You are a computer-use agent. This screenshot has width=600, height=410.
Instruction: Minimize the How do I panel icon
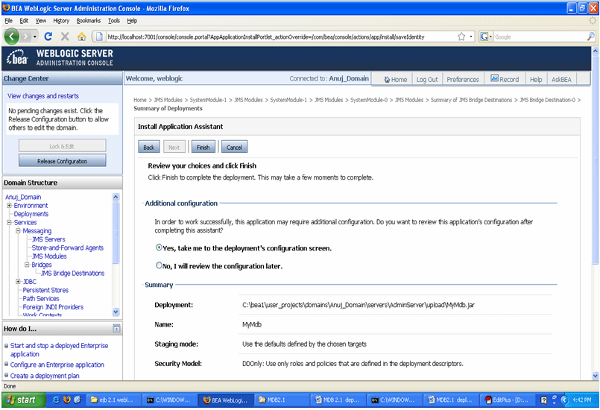pos(116,328)
